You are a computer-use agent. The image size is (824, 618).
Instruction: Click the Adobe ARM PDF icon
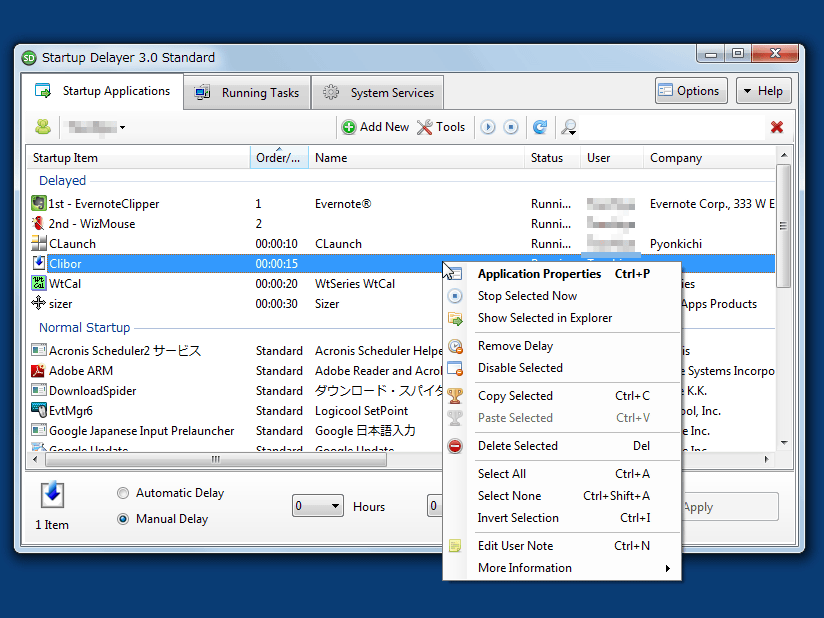(x=38, y=370)
